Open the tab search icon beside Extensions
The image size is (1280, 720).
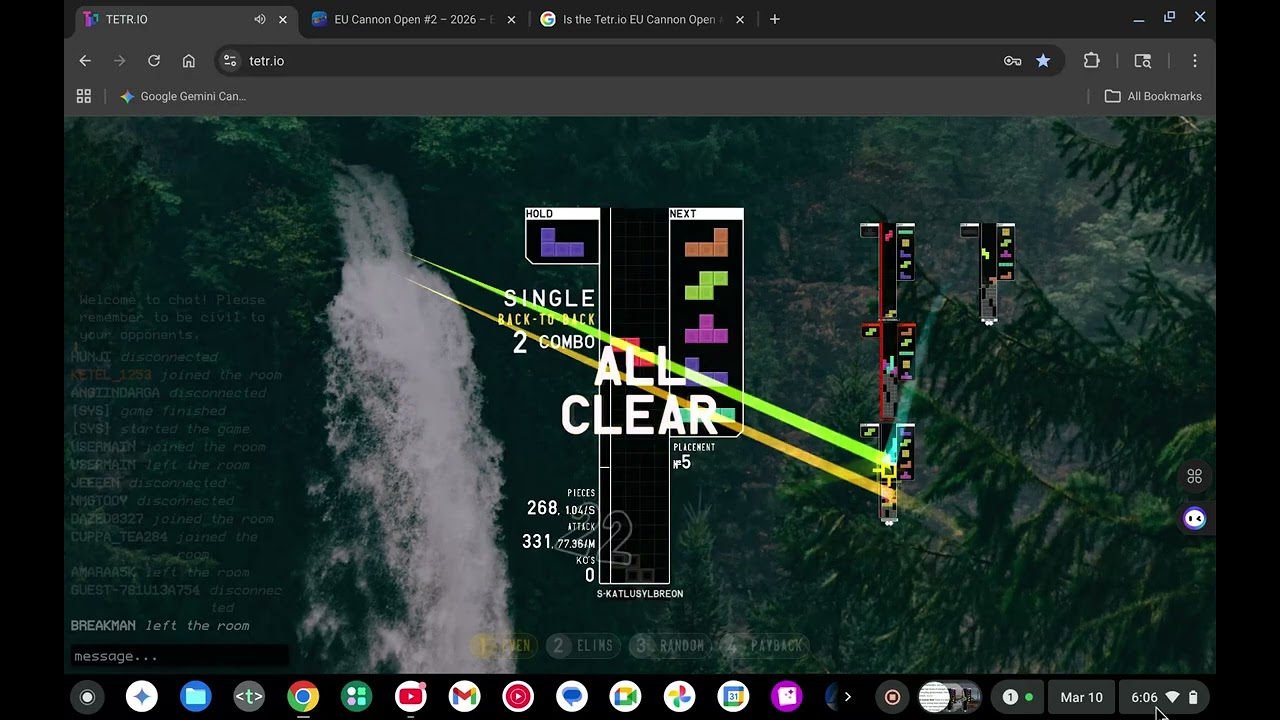(1143, 61)
